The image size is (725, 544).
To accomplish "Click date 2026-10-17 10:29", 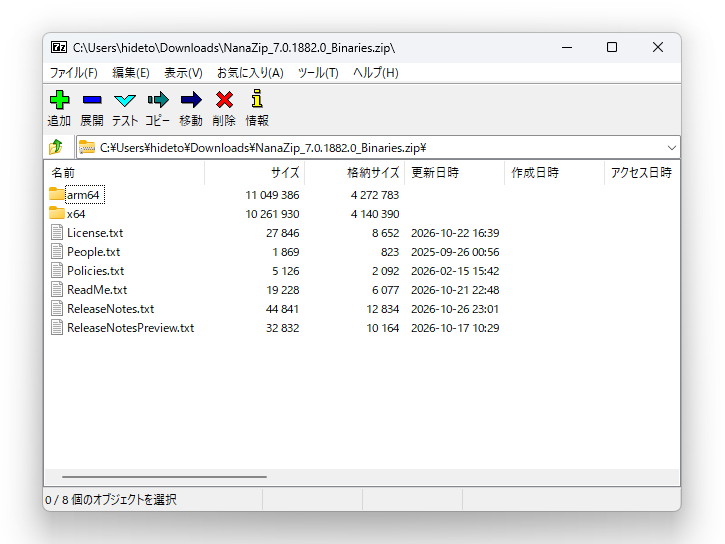I will click(x=455, y=328).
